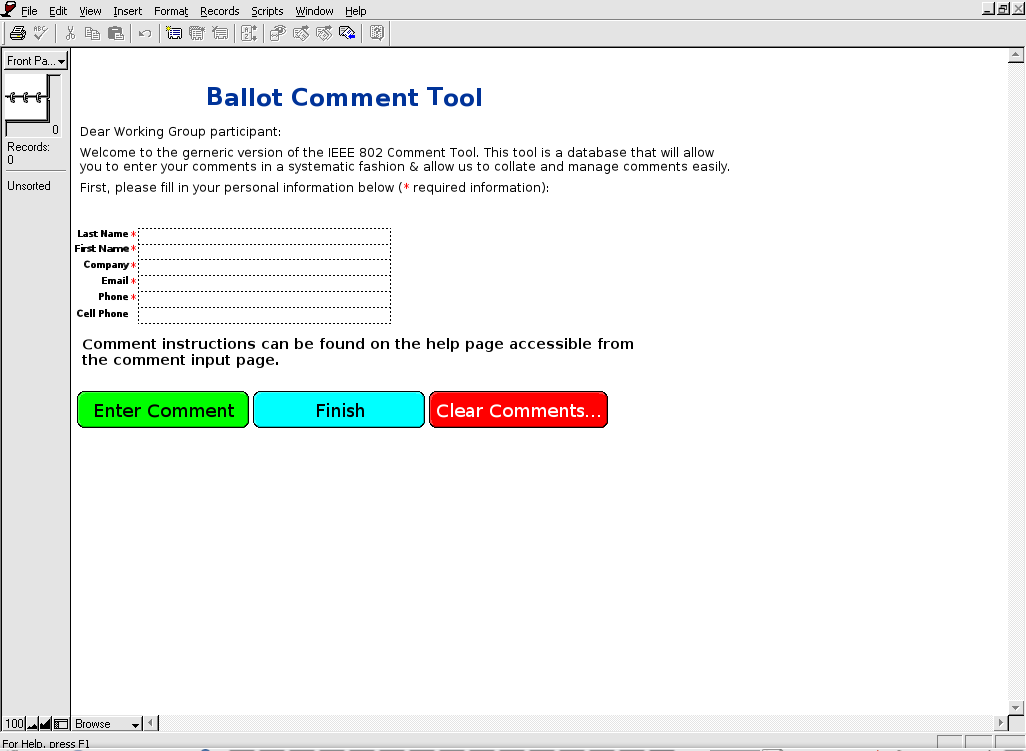Click the 'Dear Working Group participant:' line
The image size is (1026, 751).
click(180, 131)
